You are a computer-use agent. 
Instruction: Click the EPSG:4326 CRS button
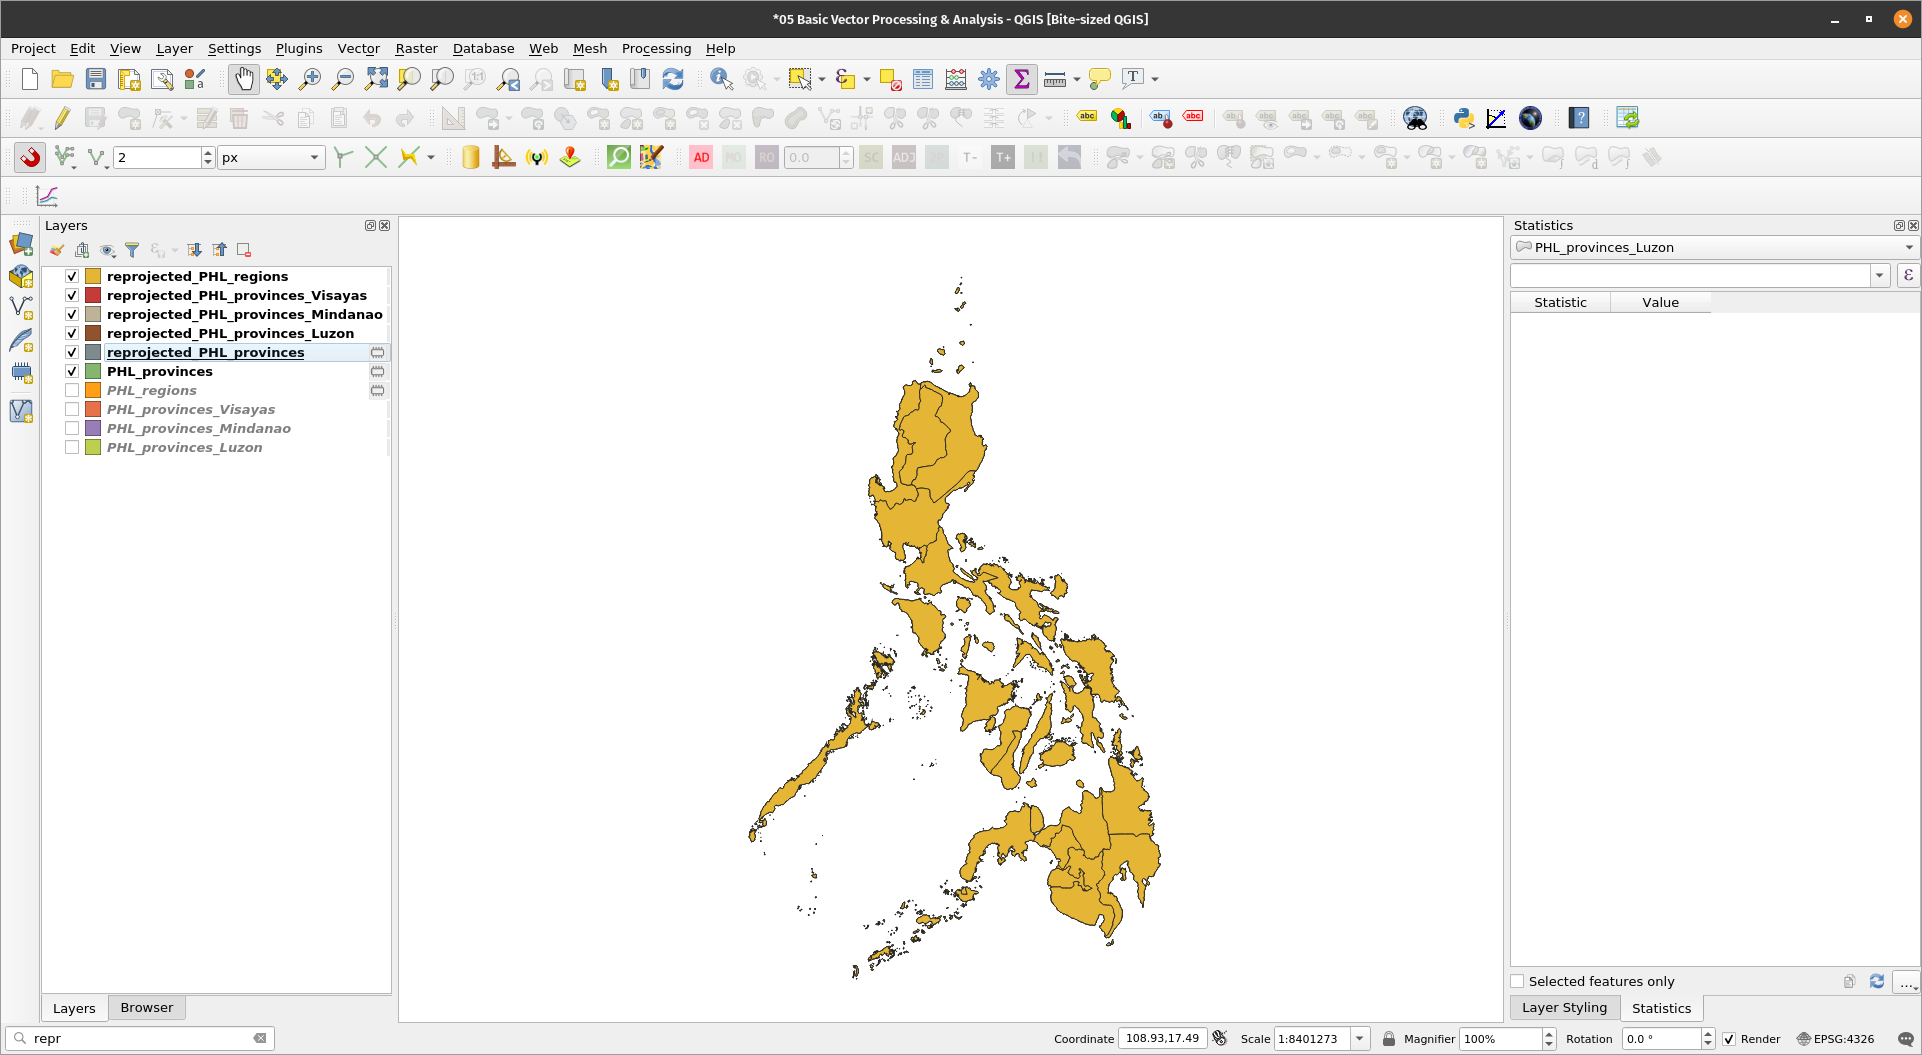[x=1835, y=1039]
